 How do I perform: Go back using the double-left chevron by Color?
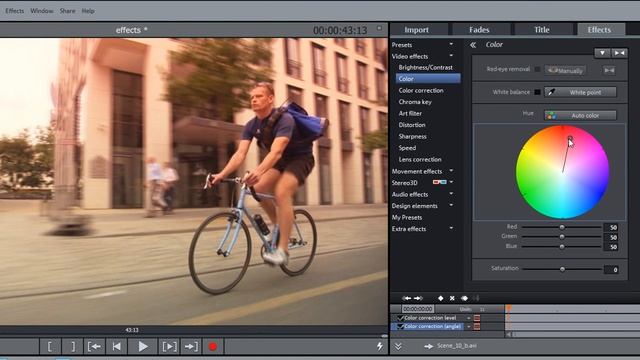[x=473, y=45]
